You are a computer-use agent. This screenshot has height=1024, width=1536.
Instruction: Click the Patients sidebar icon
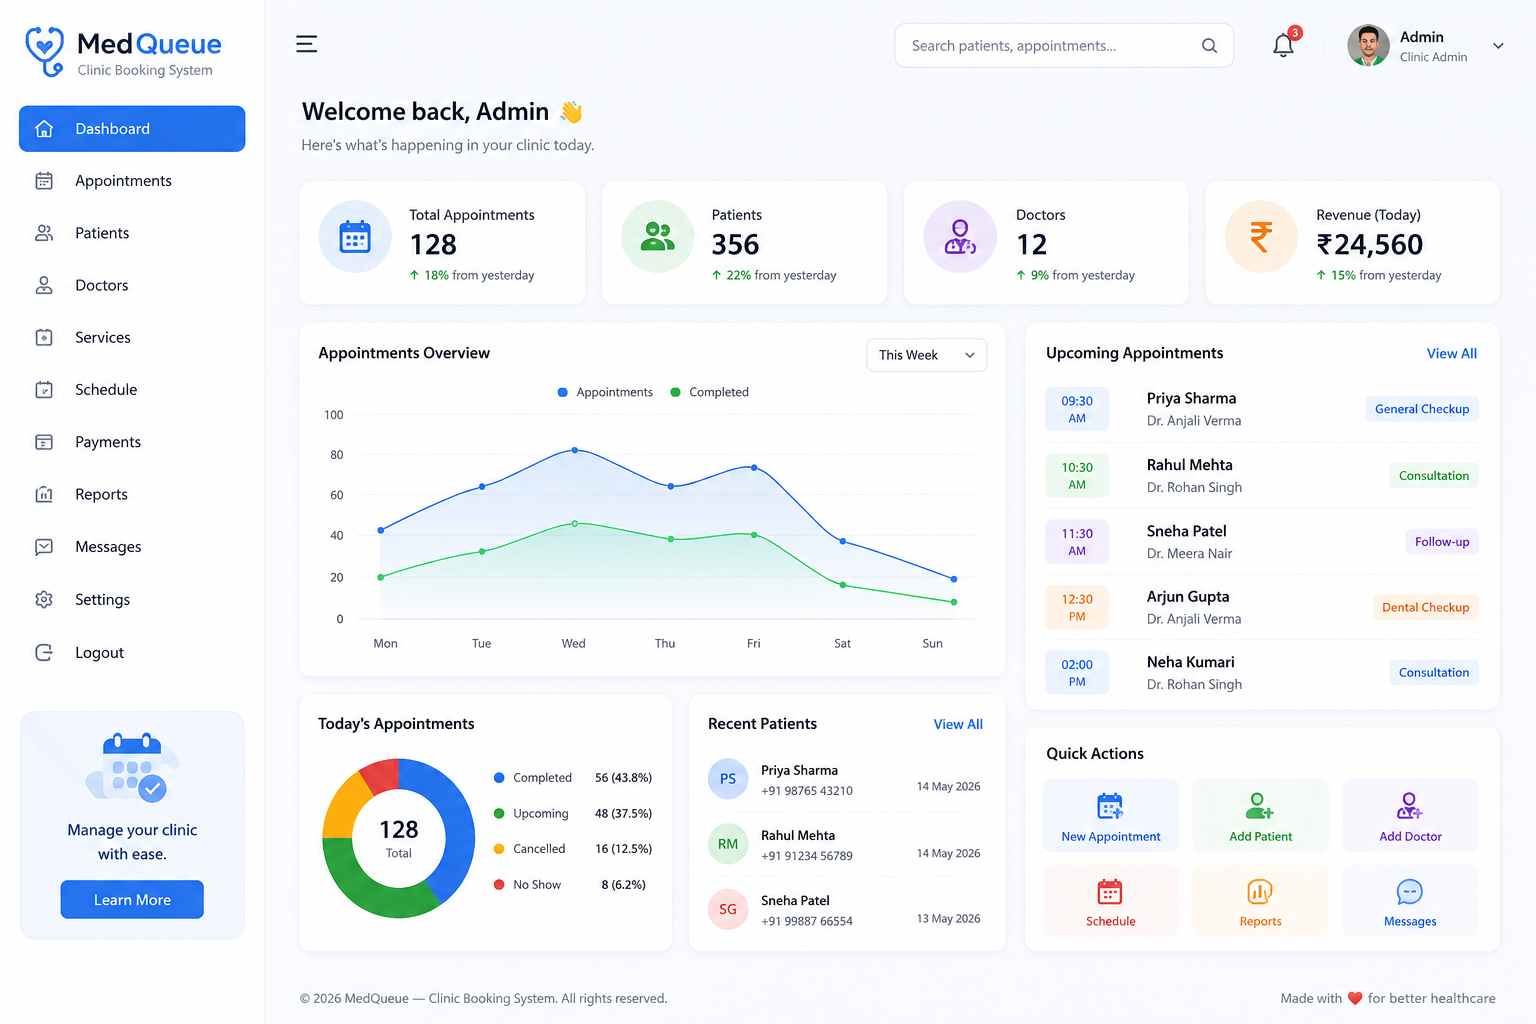click(x=44, y=233)
